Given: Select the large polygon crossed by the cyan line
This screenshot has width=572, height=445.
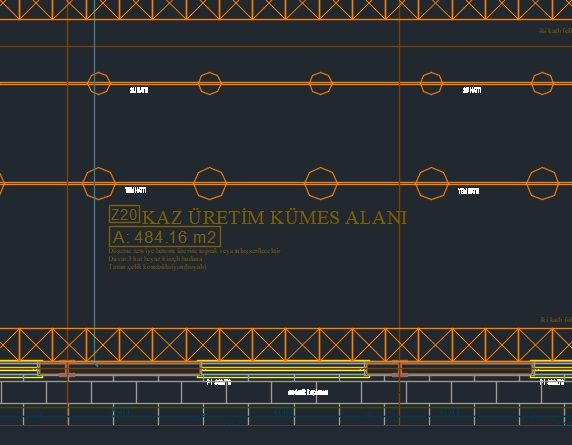Looking at the screenshot, I should pyautogui.click(x=99, y=183).
